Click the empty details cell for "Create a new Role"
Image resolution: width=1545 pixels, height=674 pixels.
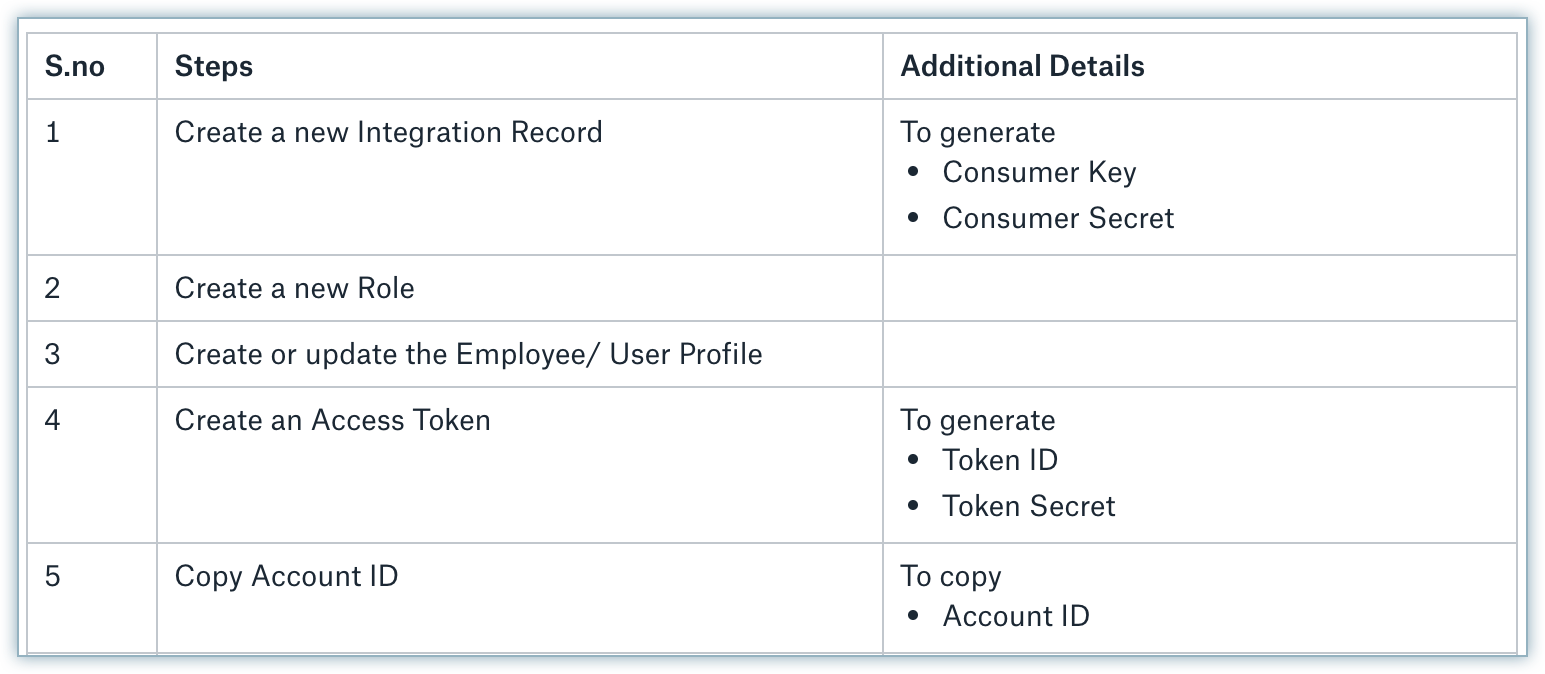[x=1198, y=289]
